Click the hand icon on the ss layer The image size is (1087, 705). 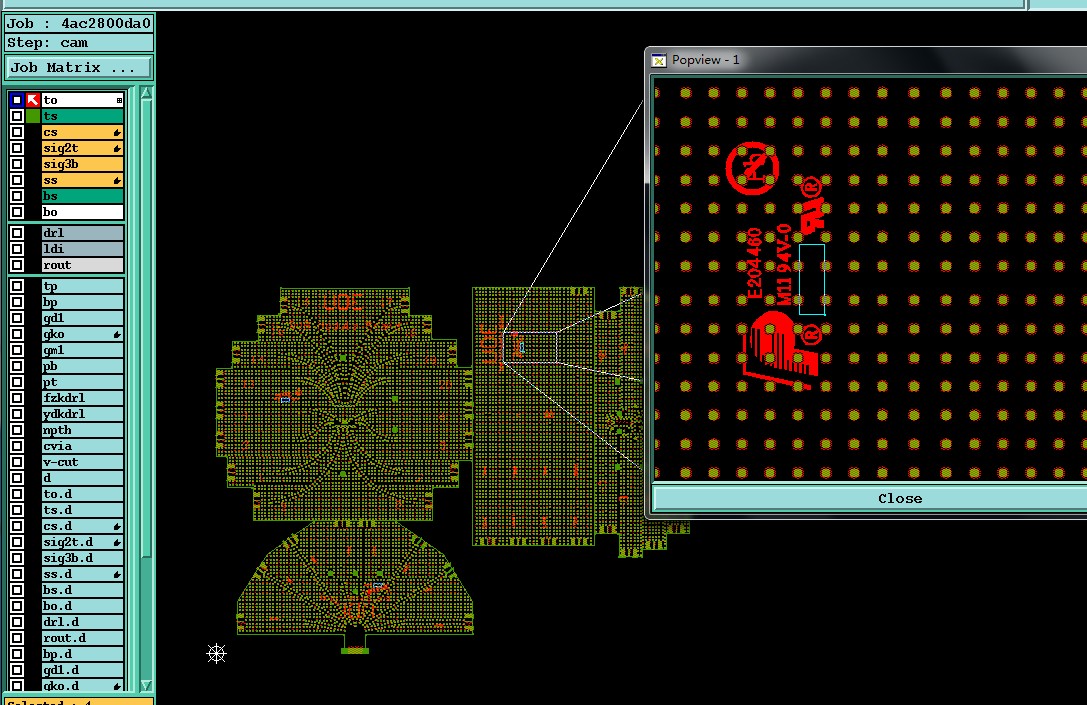(x=117, y=180)
